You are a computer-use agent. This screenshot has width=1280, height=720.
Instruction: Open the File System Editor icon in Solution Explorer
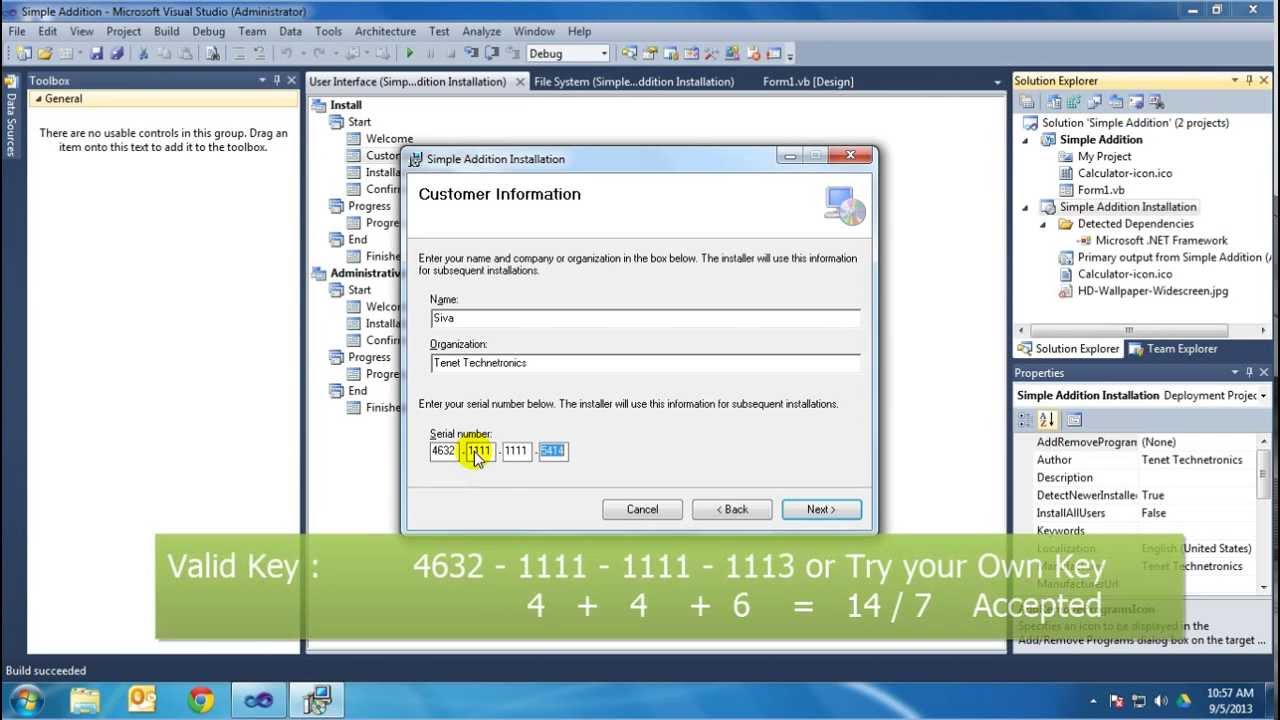point(1054,102)
